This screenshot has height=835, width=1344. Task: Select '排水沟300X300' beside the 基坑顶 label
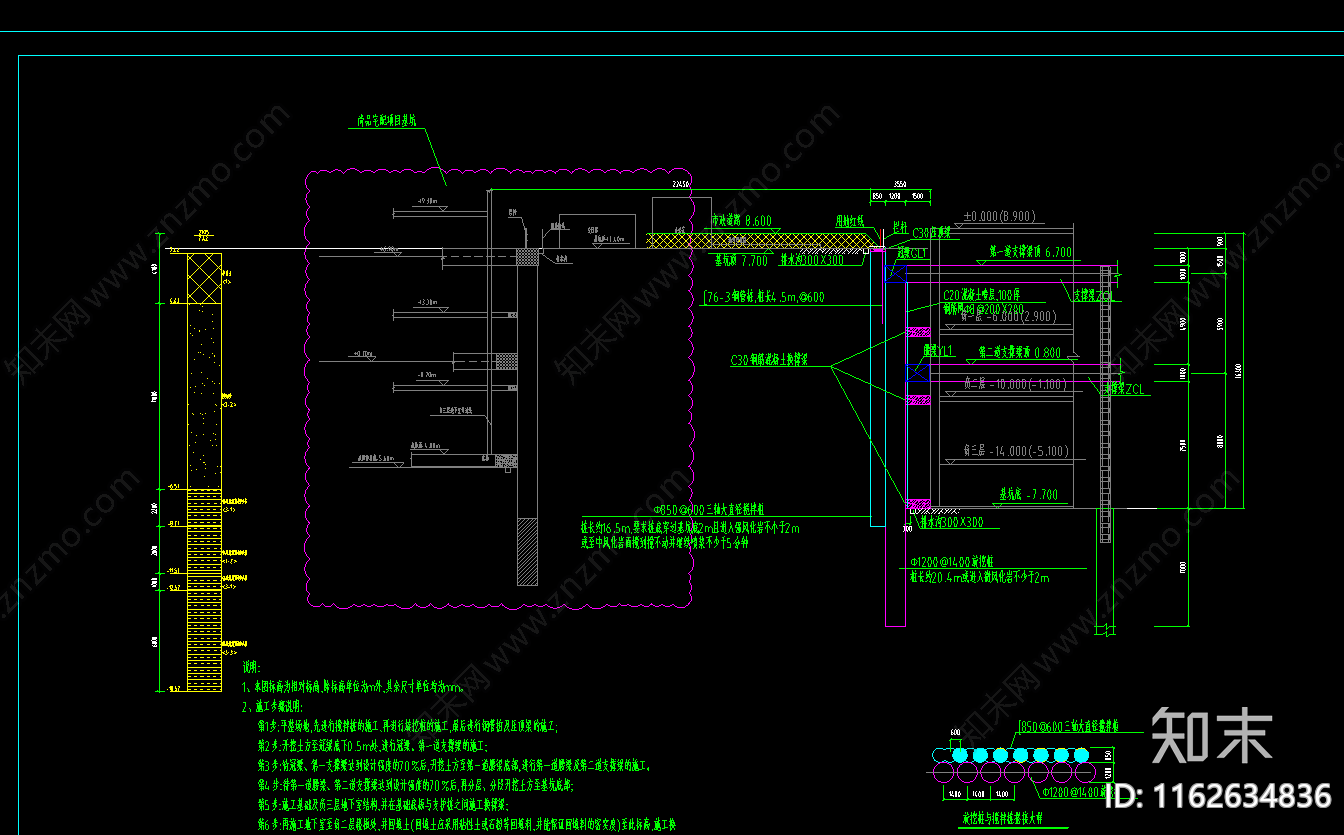click(812, 260)
